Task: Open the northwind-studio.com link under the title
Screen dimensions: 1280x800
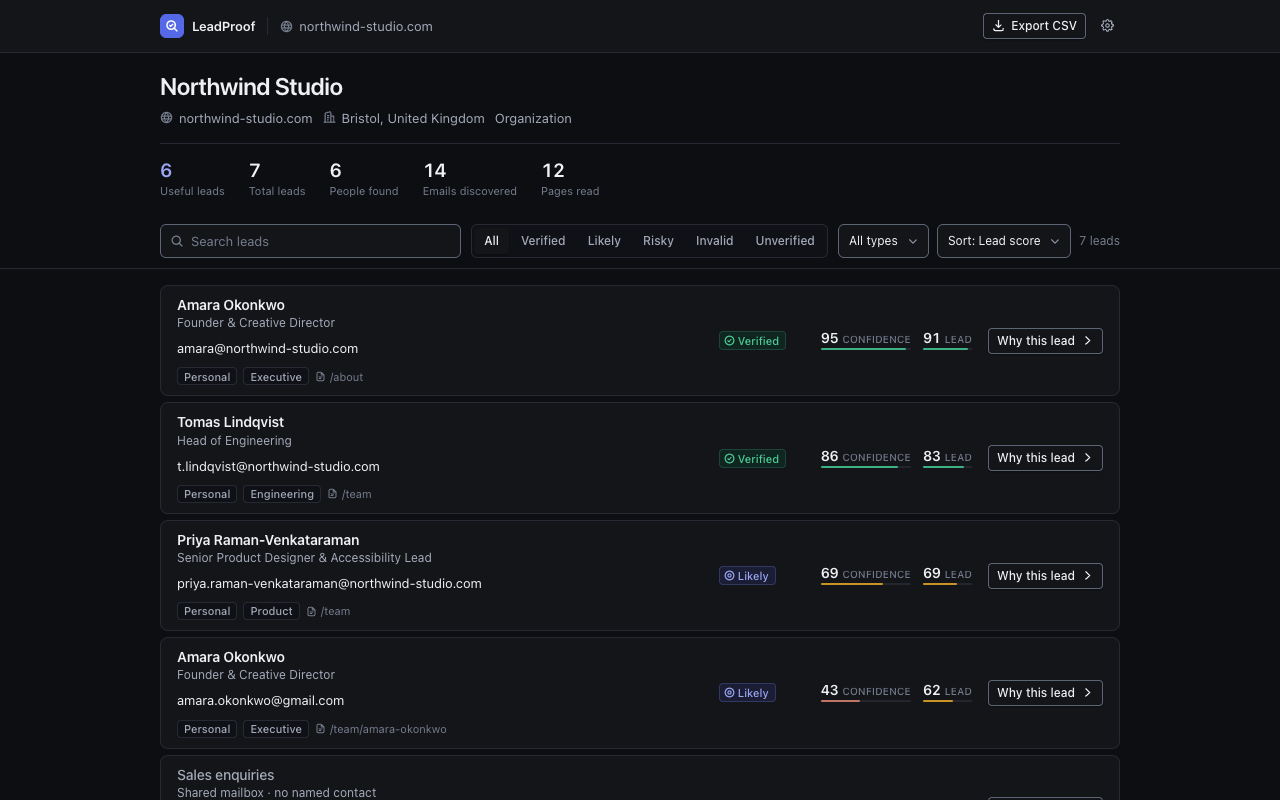Action: 245,118
